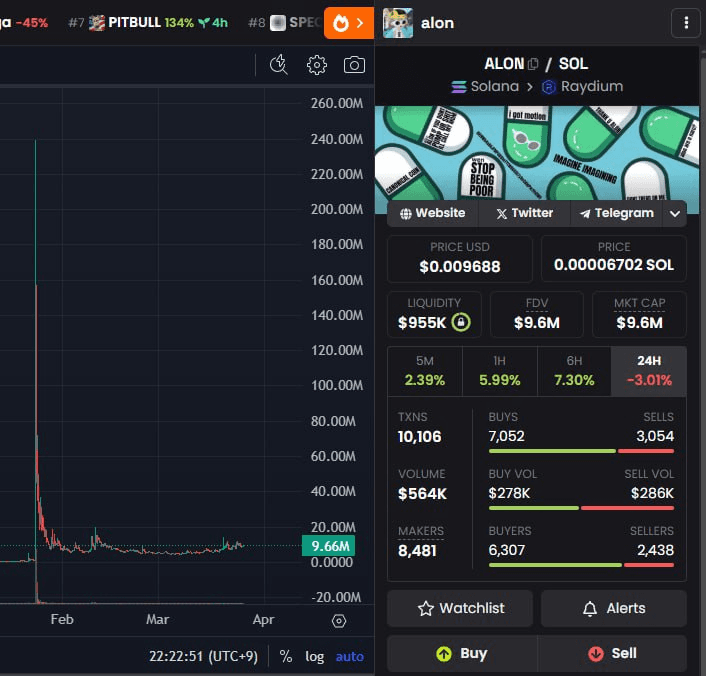Image resolution: width=706 pixels, height=676 pixels.
Task: Click the liquidity lock icon
Action: point(461,322)
